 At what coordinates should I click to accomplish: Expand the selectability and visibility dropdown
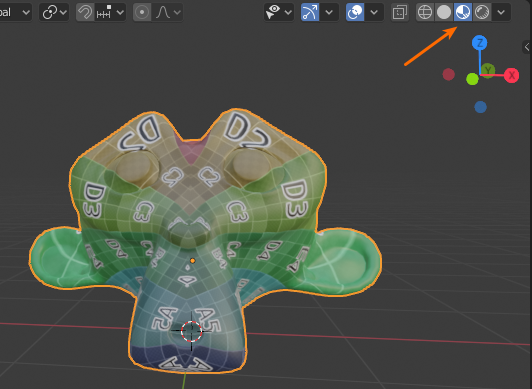[x=288, y=13]
